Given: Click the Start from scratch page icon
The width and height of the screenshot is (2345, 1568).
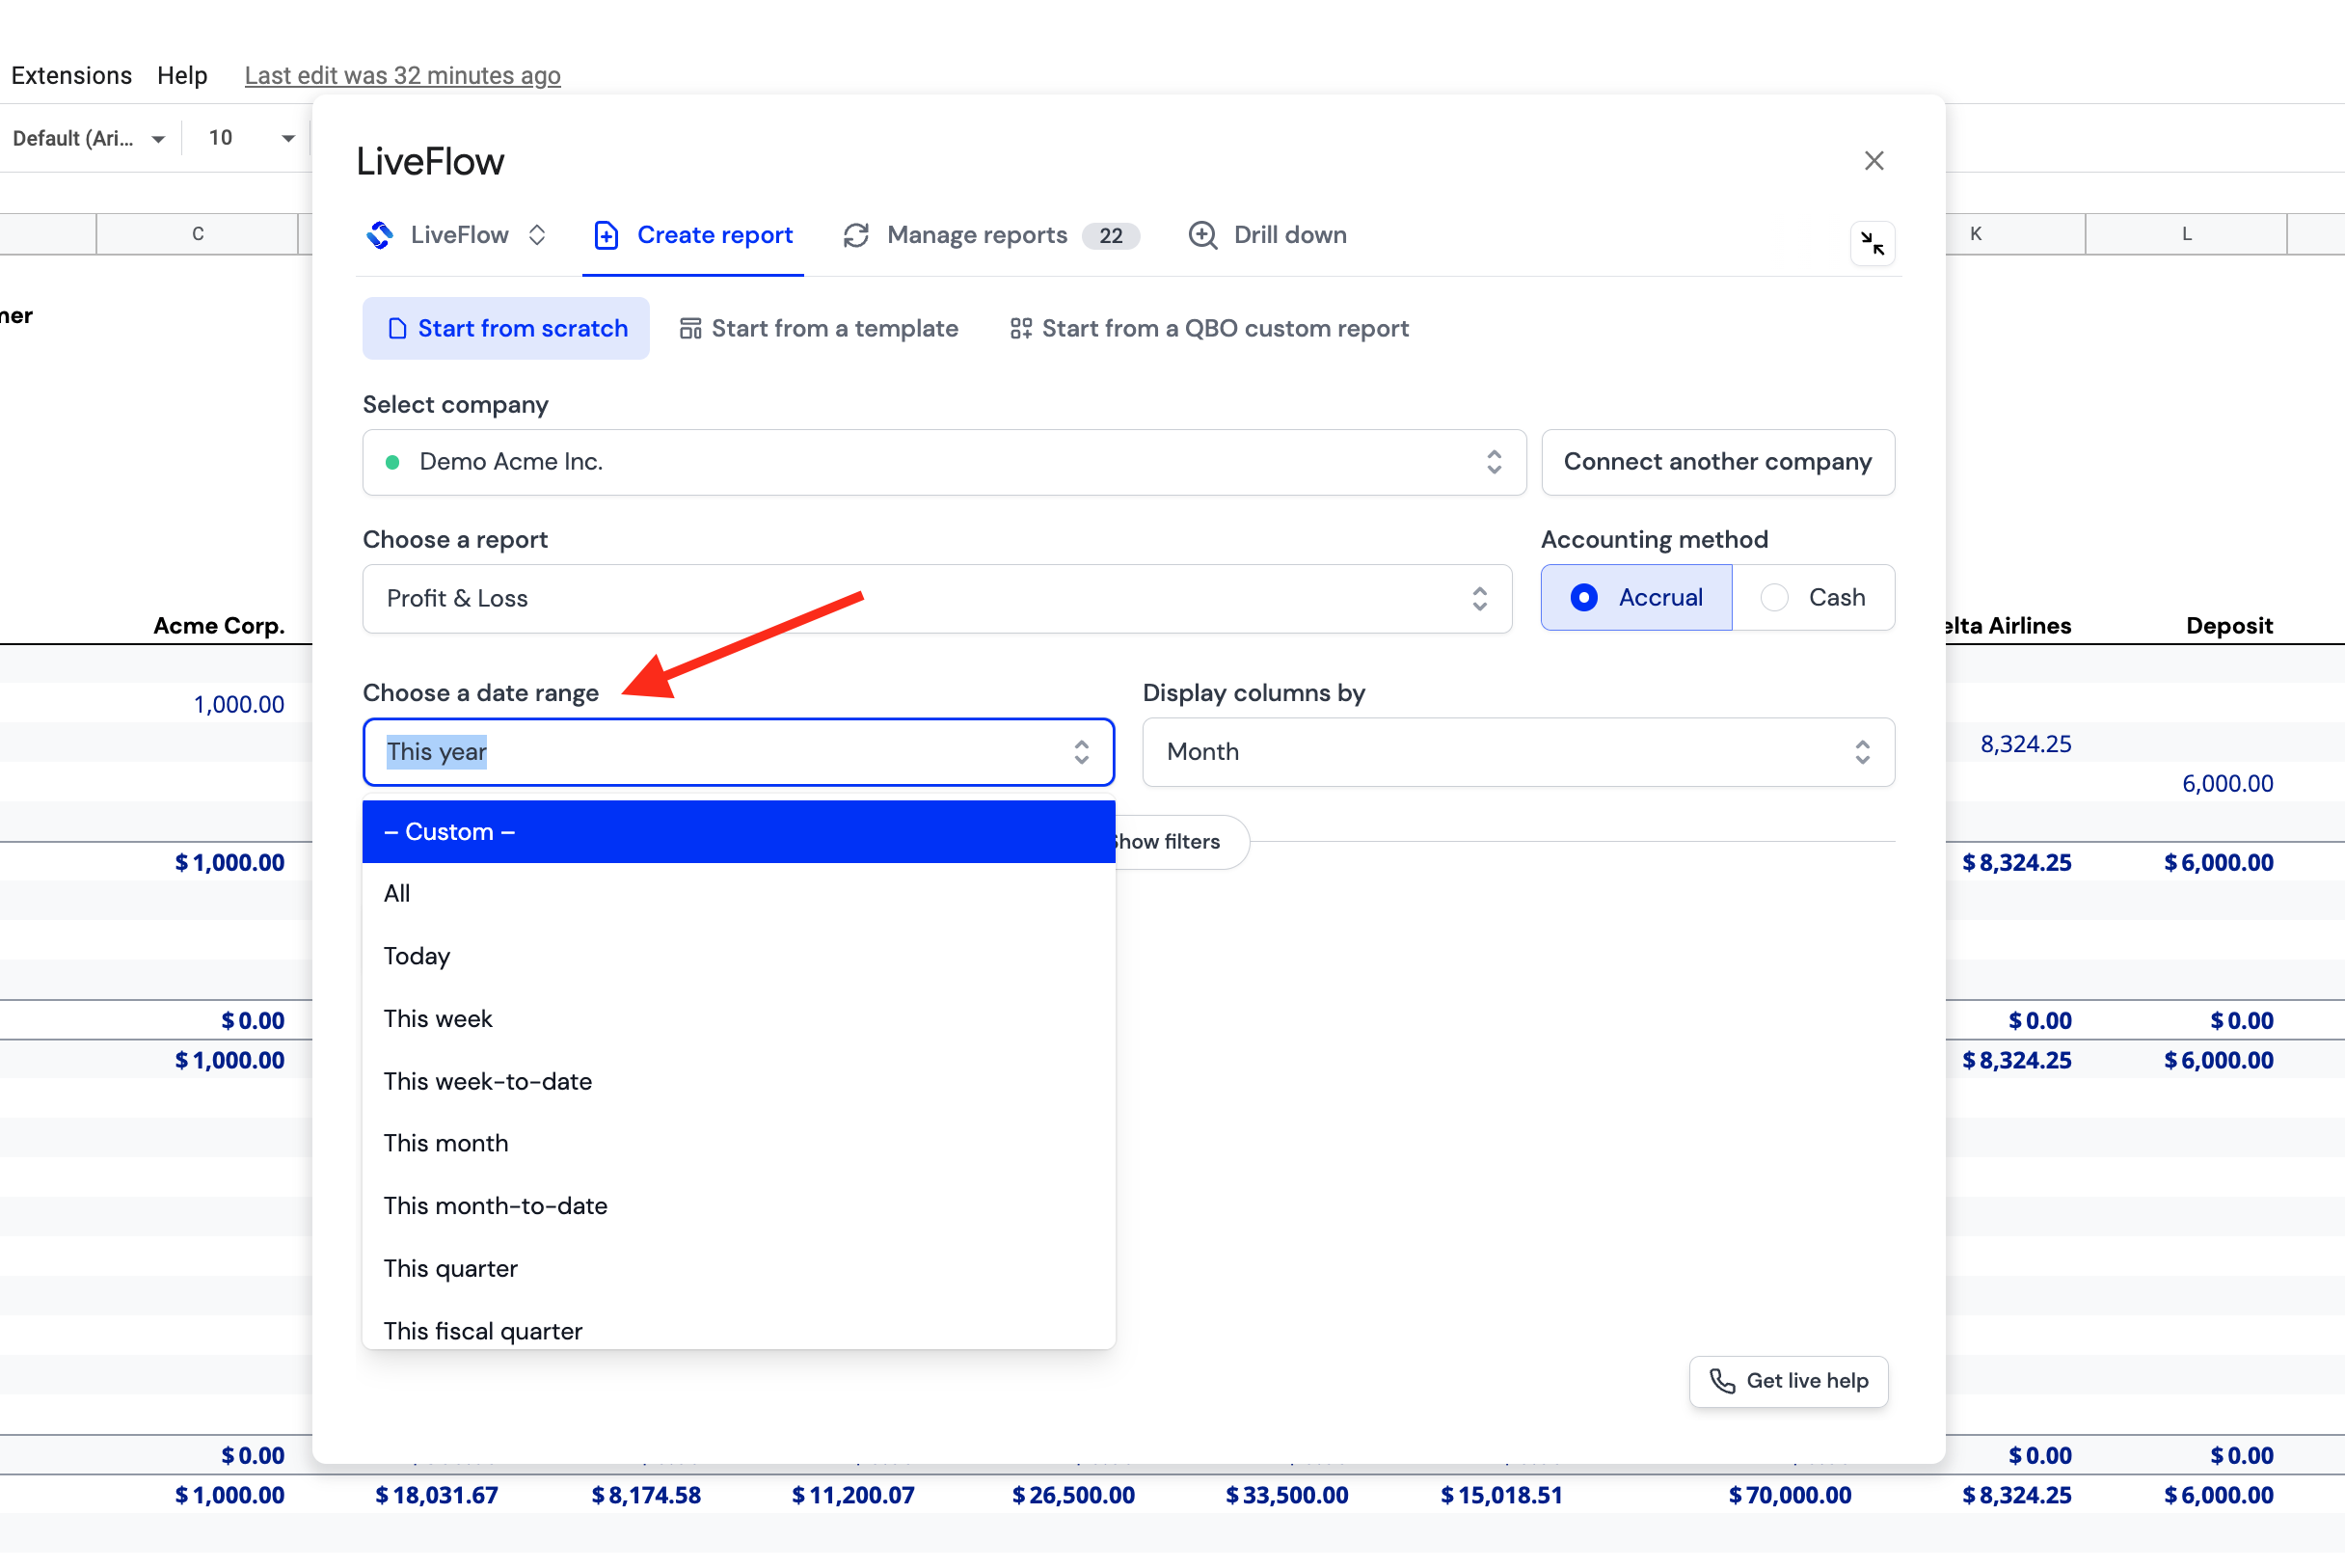Looking at the screenshot, I should (397, 329).
